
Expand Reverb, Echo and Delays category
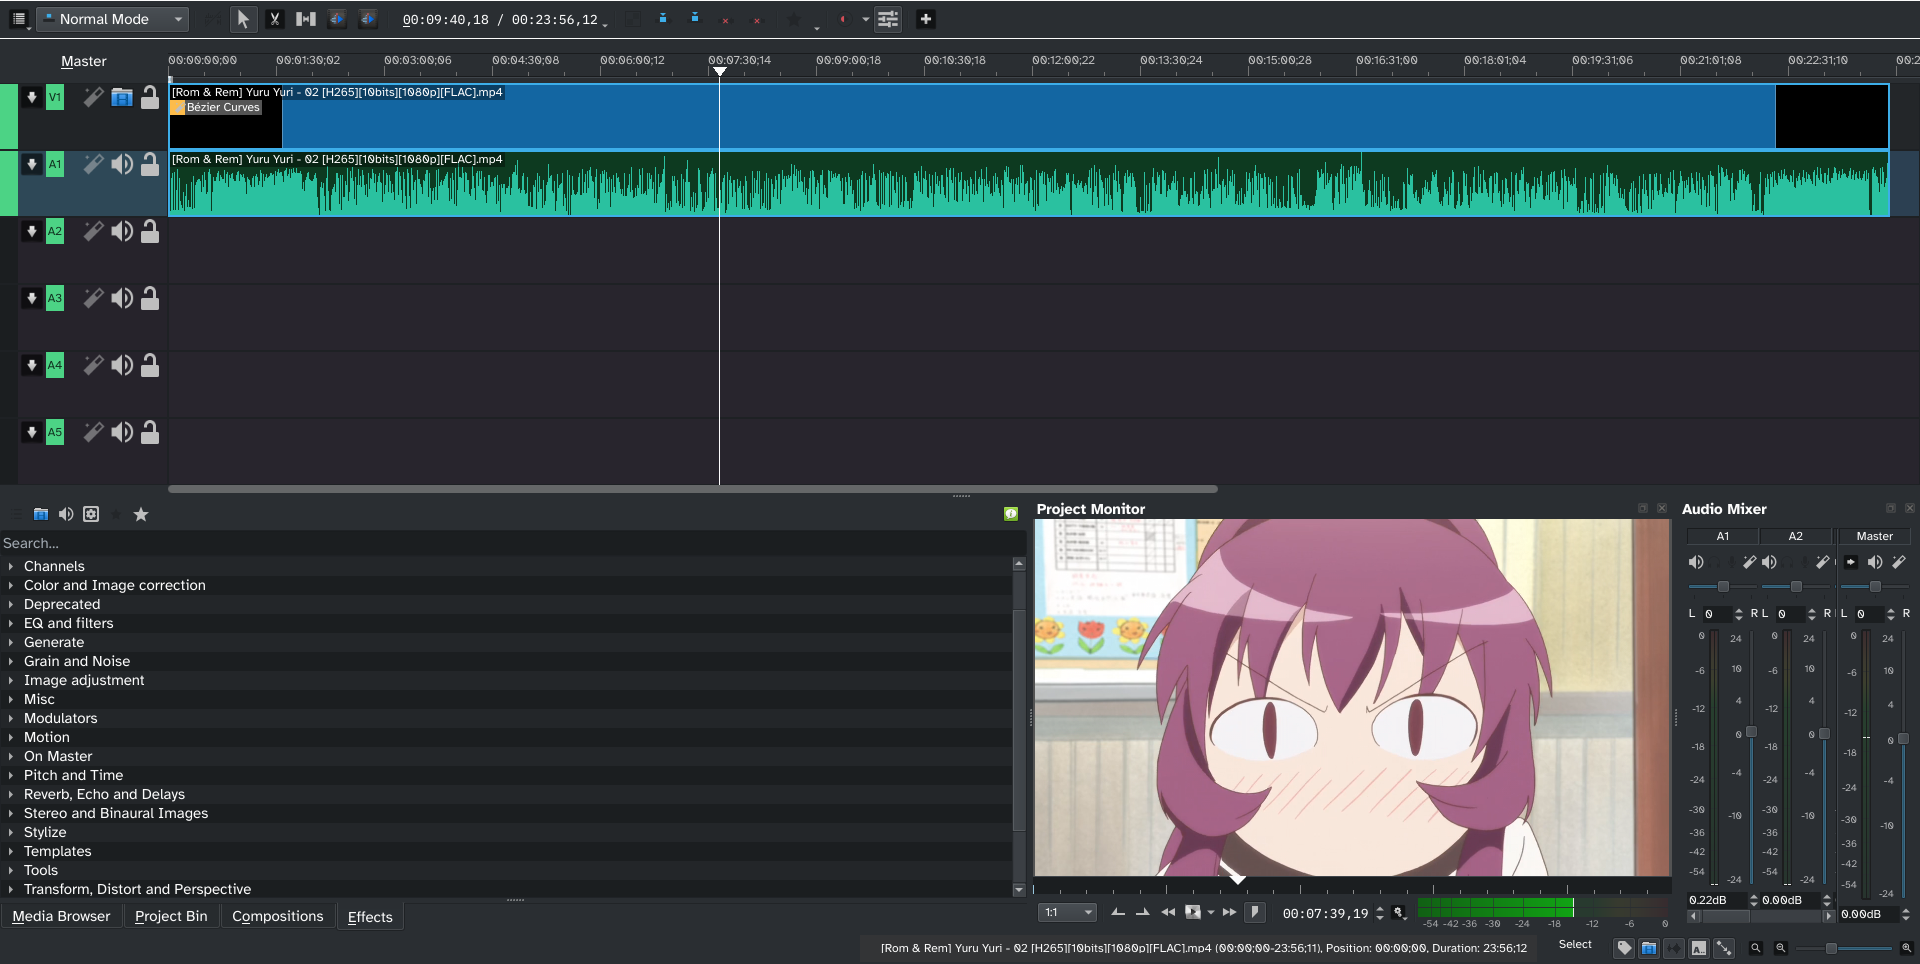pos(11,794)
